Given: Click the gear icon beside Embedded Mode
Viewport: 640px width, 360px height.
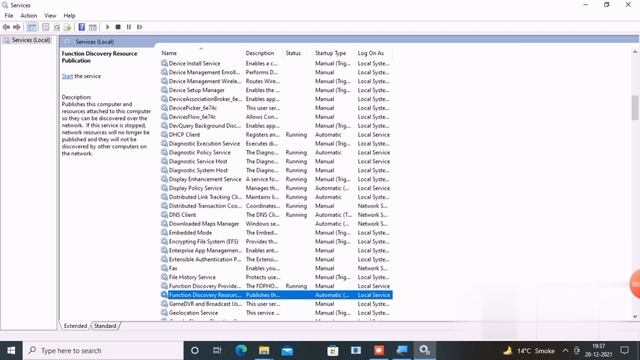Looking at the screenshot, I should pyautogui.click(x=164, y=233).
